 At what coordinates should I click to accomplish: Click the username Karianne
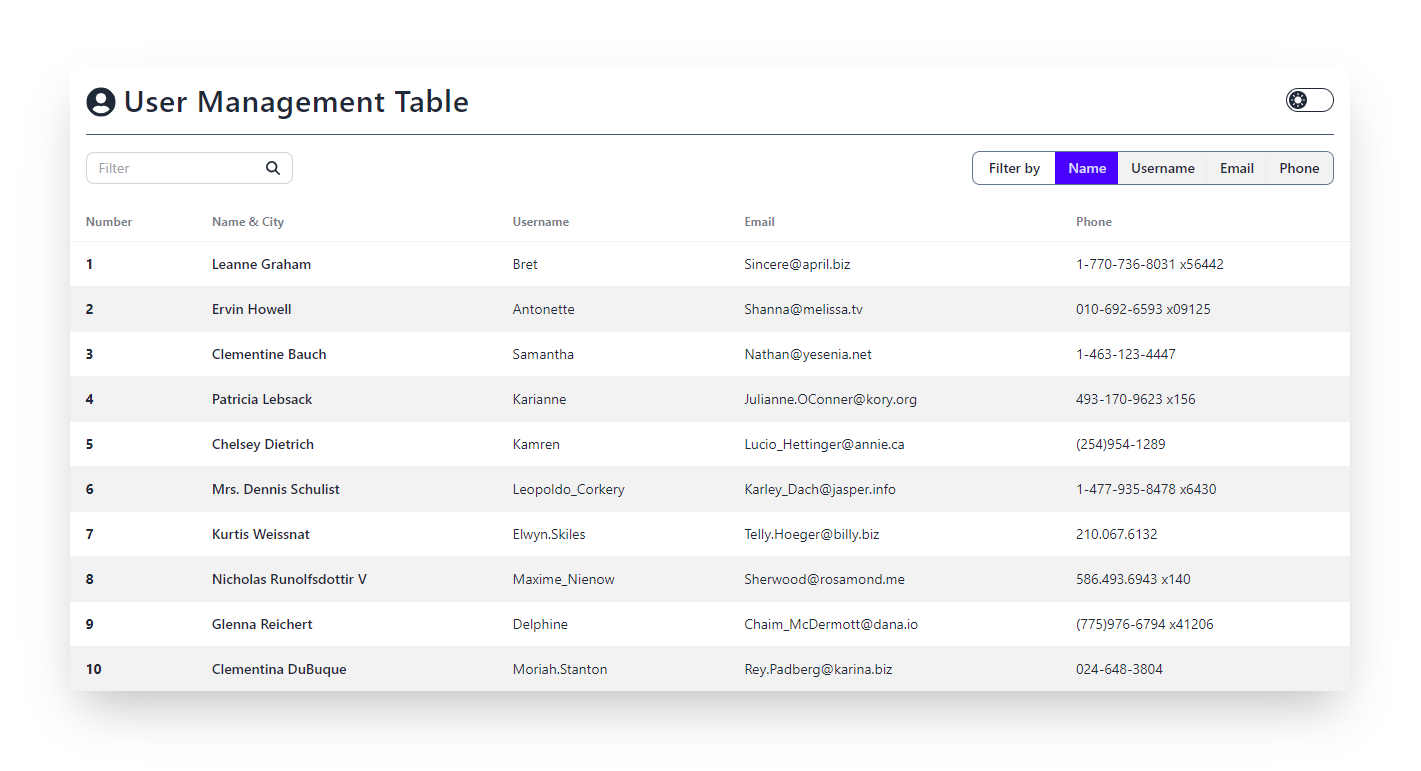pos(539,399)
